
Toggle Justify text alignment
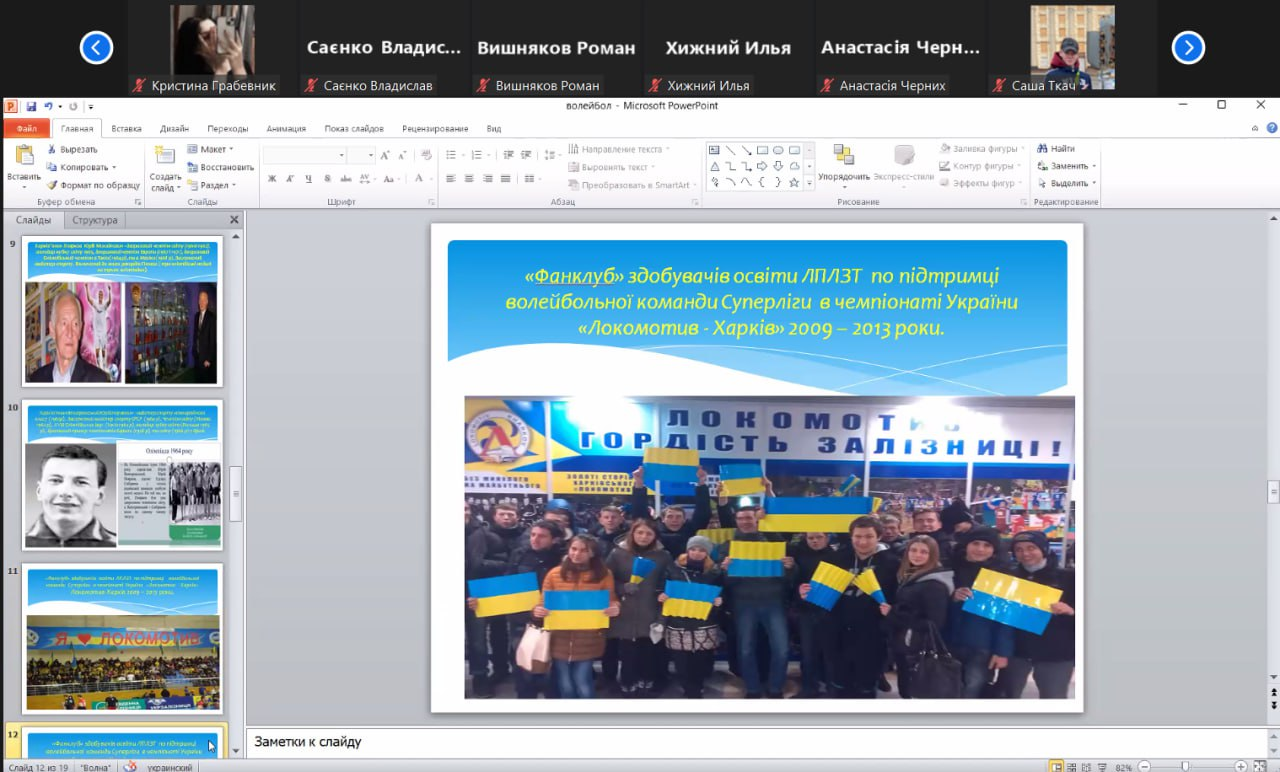(504, 179)
